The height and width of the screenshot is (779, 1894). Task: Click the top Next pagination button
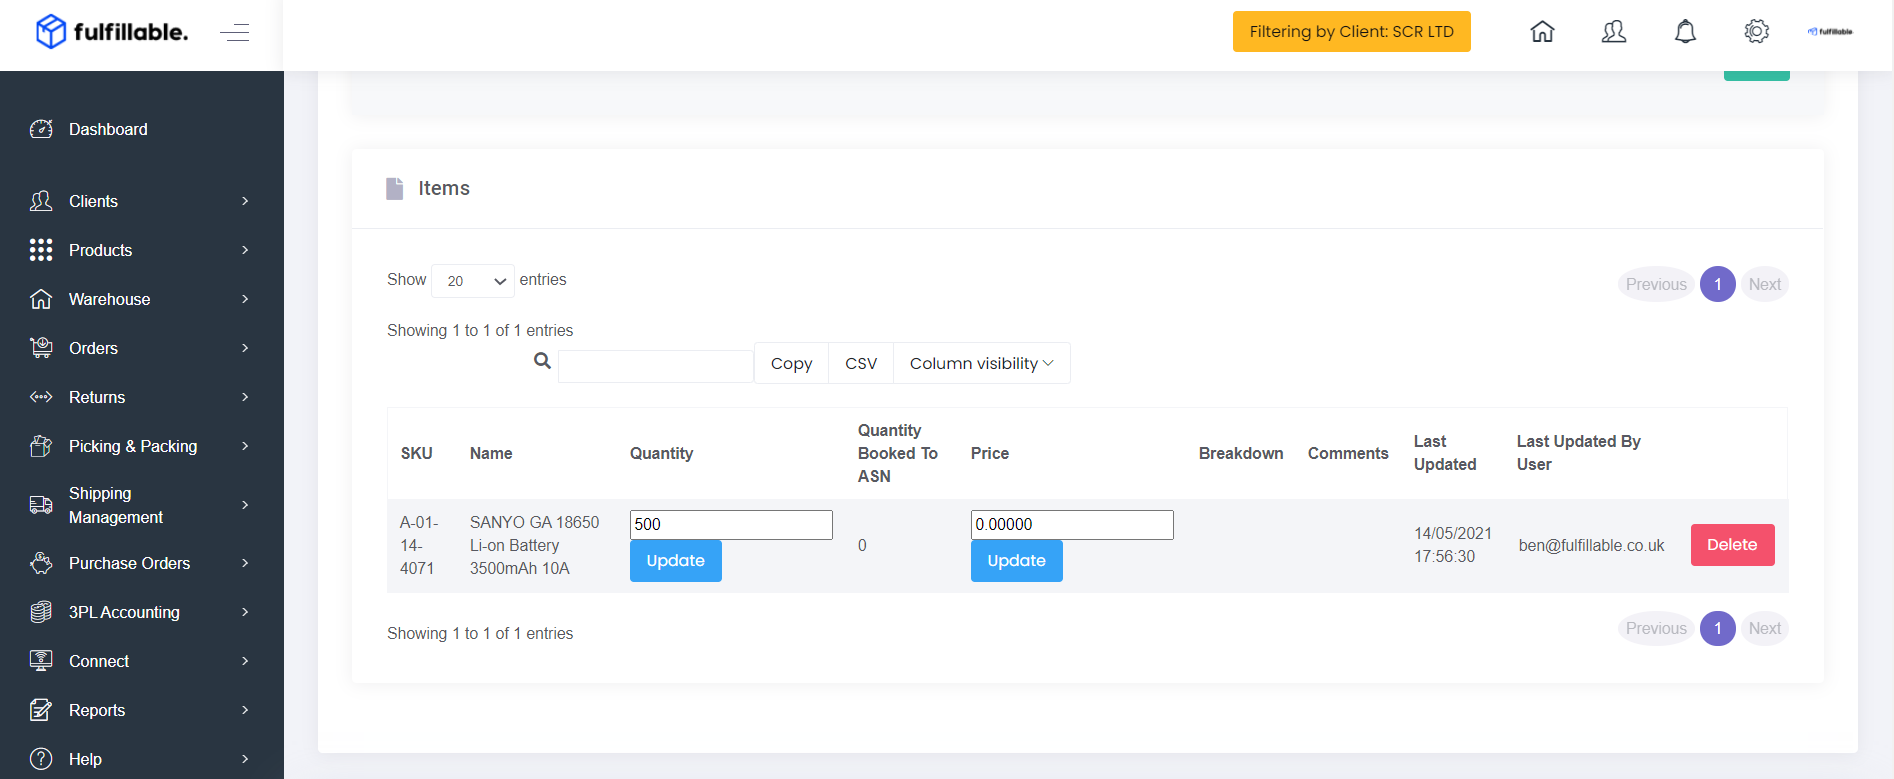pos(1764,284)
